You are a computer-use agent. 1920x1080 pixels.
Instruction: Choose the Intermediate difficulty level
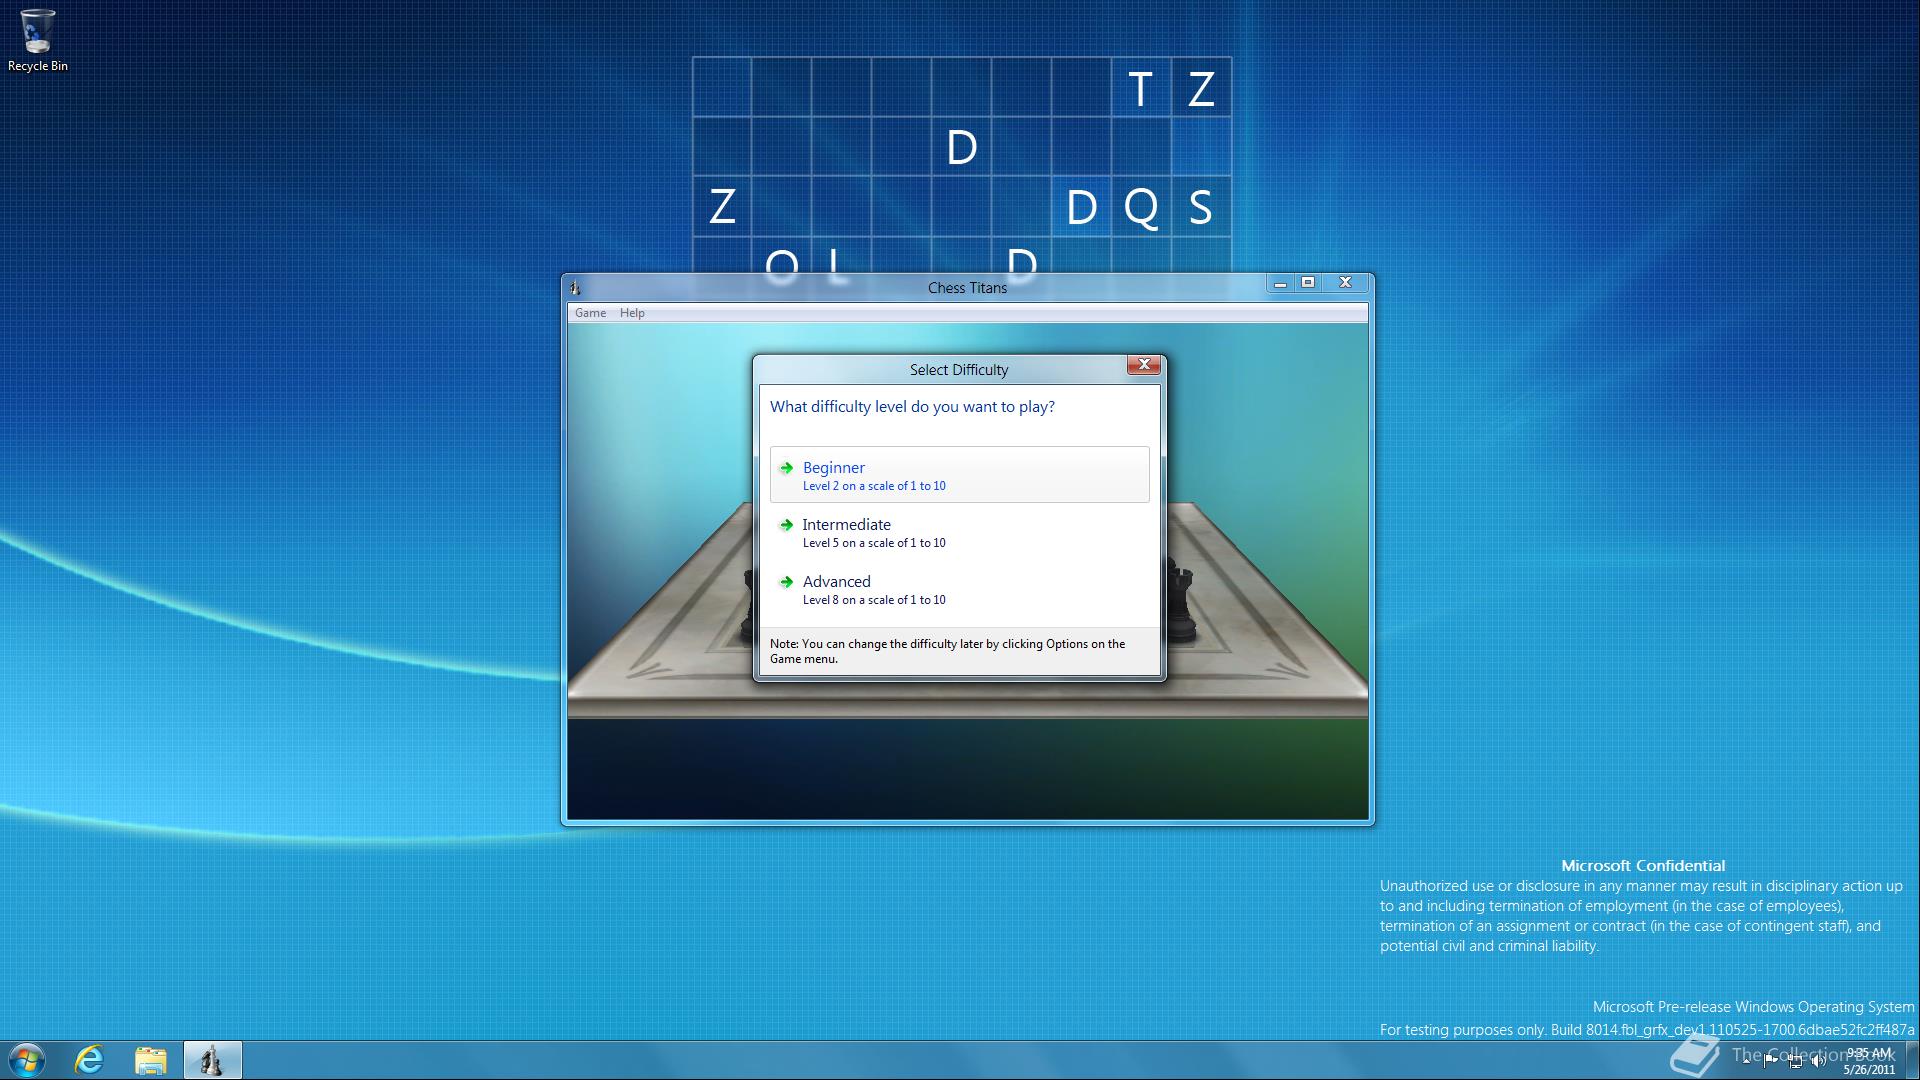click(x=959, y=532)
